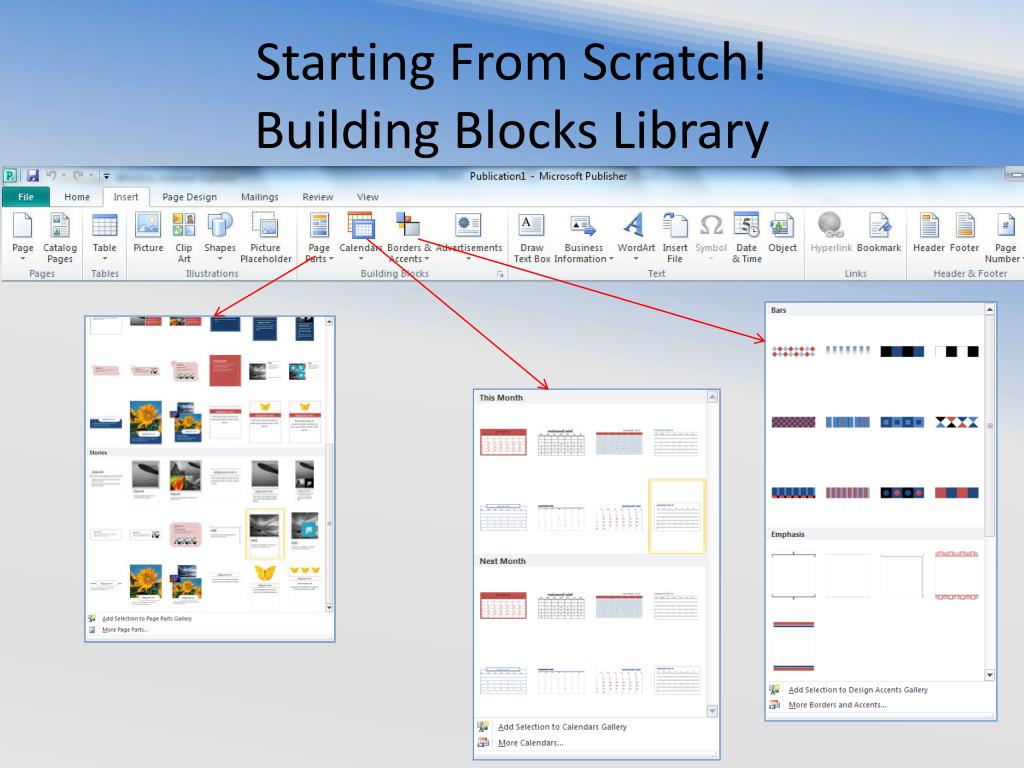Switch to the View tab

click(x=368, y=197)
